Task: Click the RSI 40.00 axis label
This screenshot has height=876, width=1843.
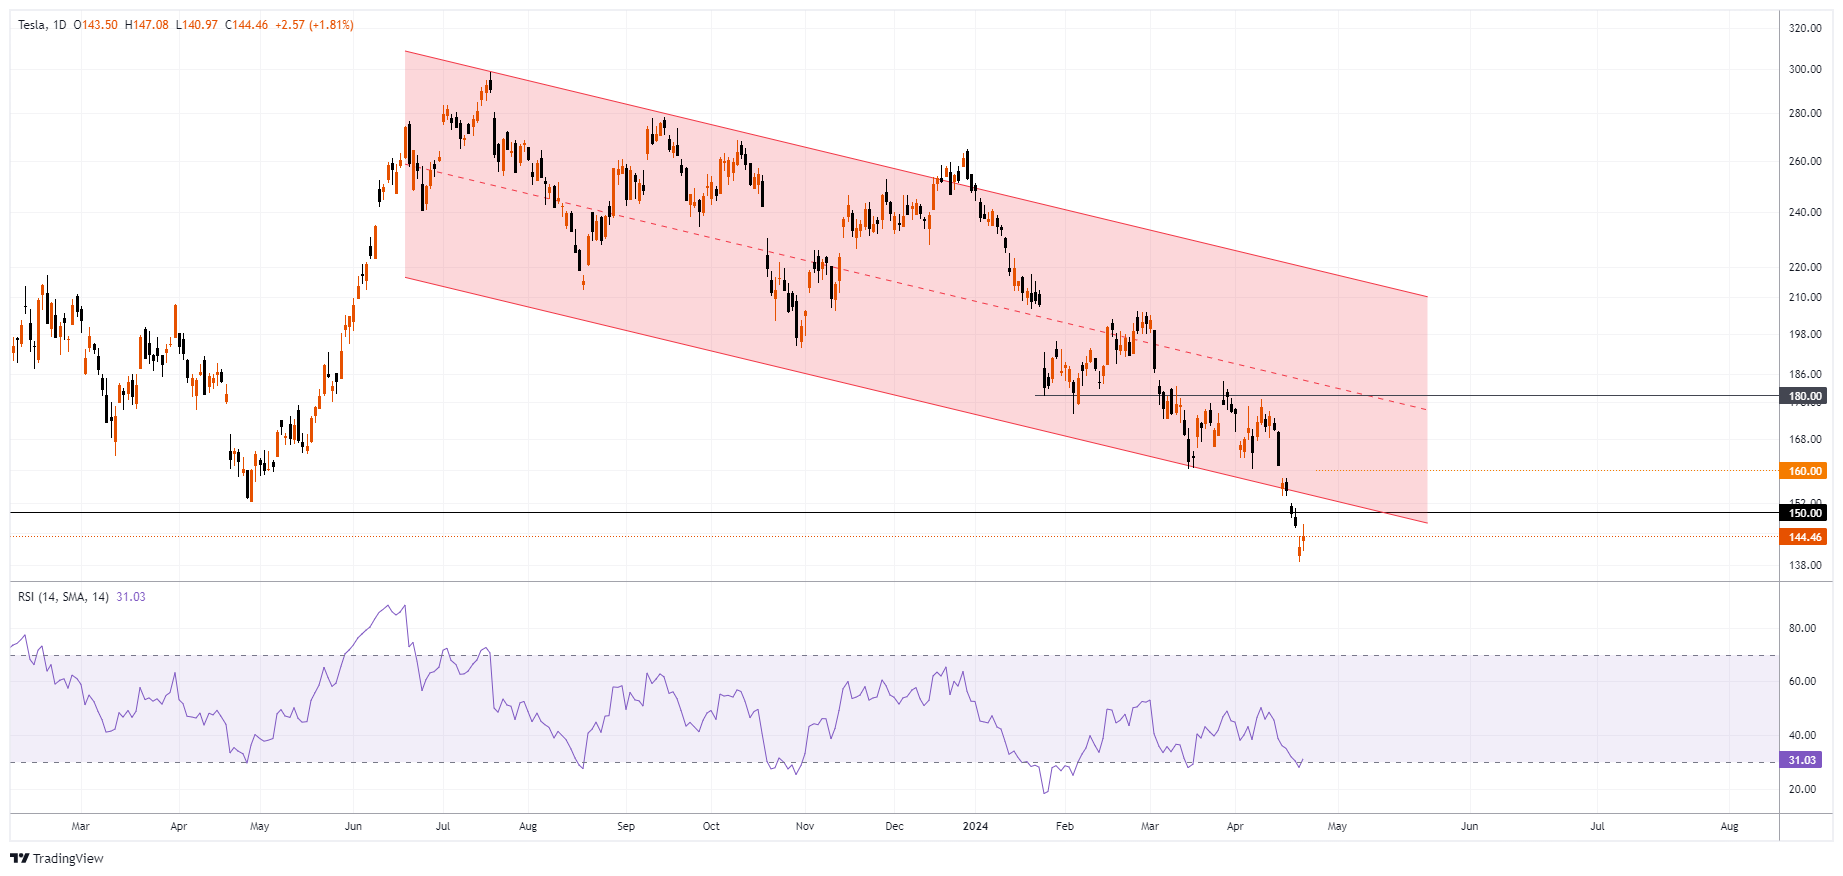Action: pyautogui.click(x=1802, y=735)
